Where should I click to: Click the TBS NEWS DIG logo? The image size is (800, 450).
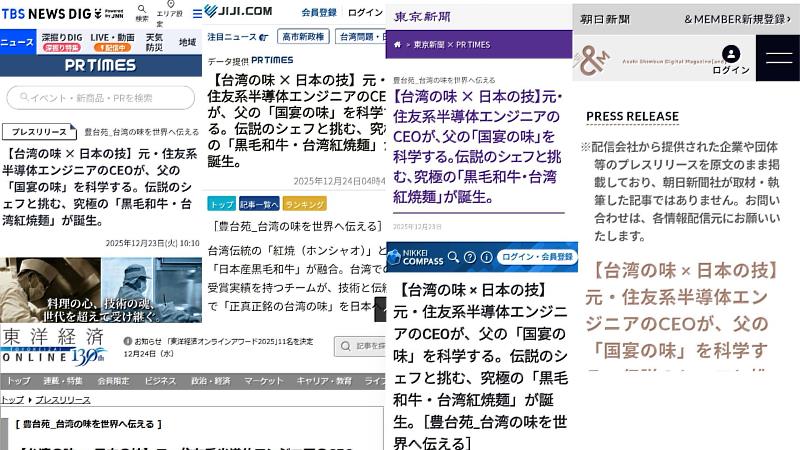click(62, 14)
